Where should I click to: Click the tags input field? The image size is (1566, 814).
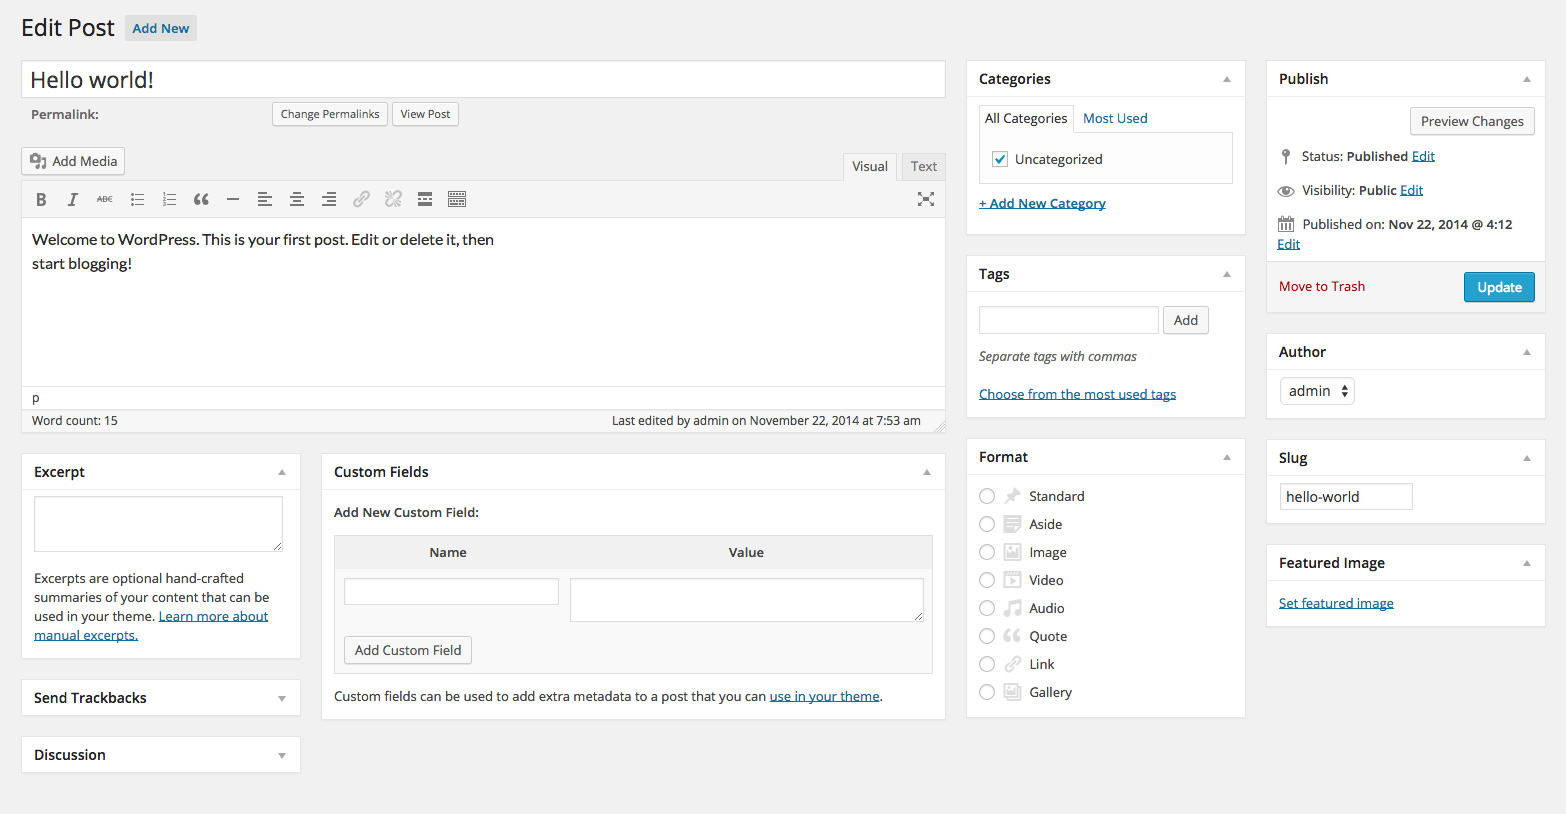tap(1068, 320)
